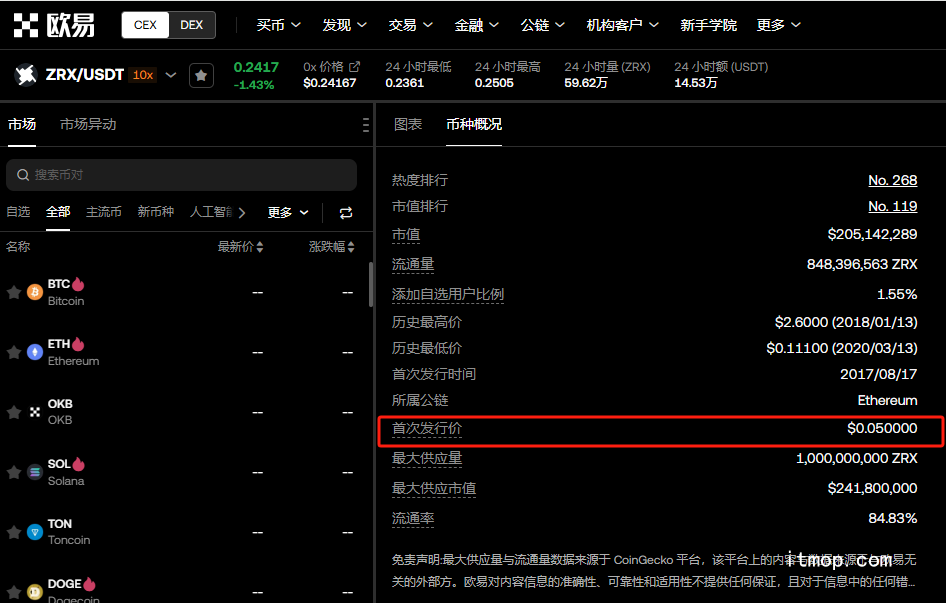This screenshot has width=946, height=603.
Task: Click the ETH hot flame icon
Action: point(78,343)
